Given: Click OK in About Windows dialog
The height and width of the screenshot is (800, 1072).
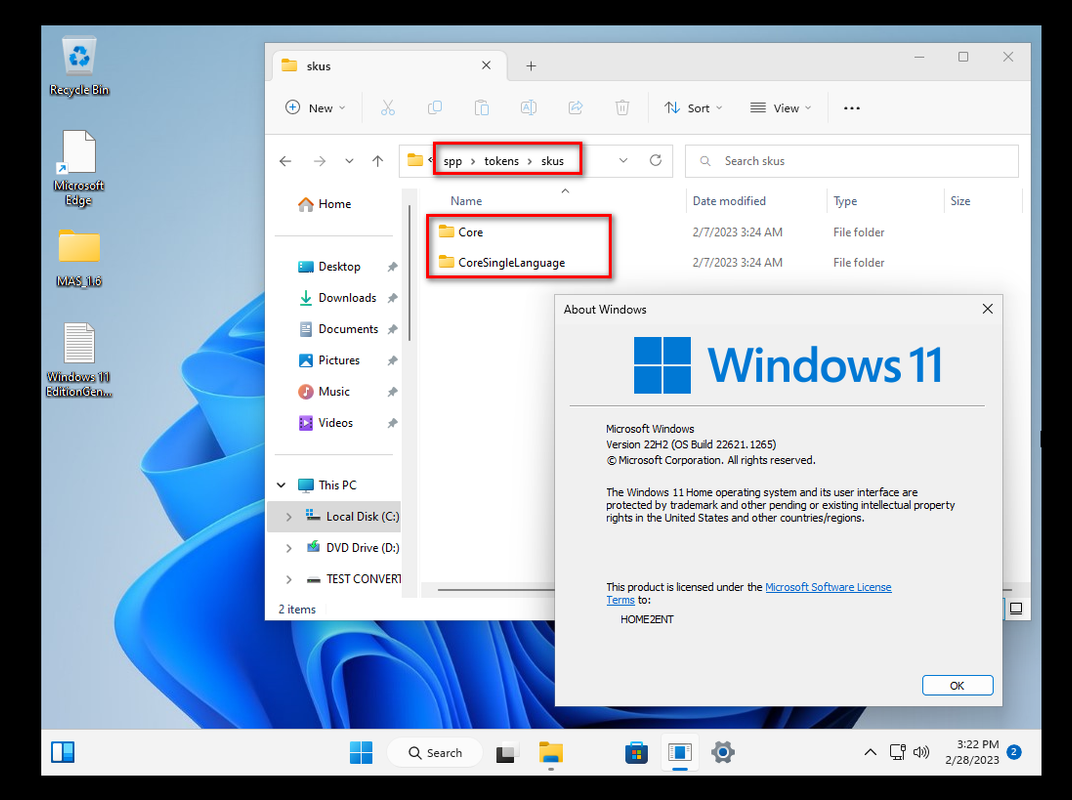Looking at the screenshot, I should pyautogui.click(x=957, y=685).
